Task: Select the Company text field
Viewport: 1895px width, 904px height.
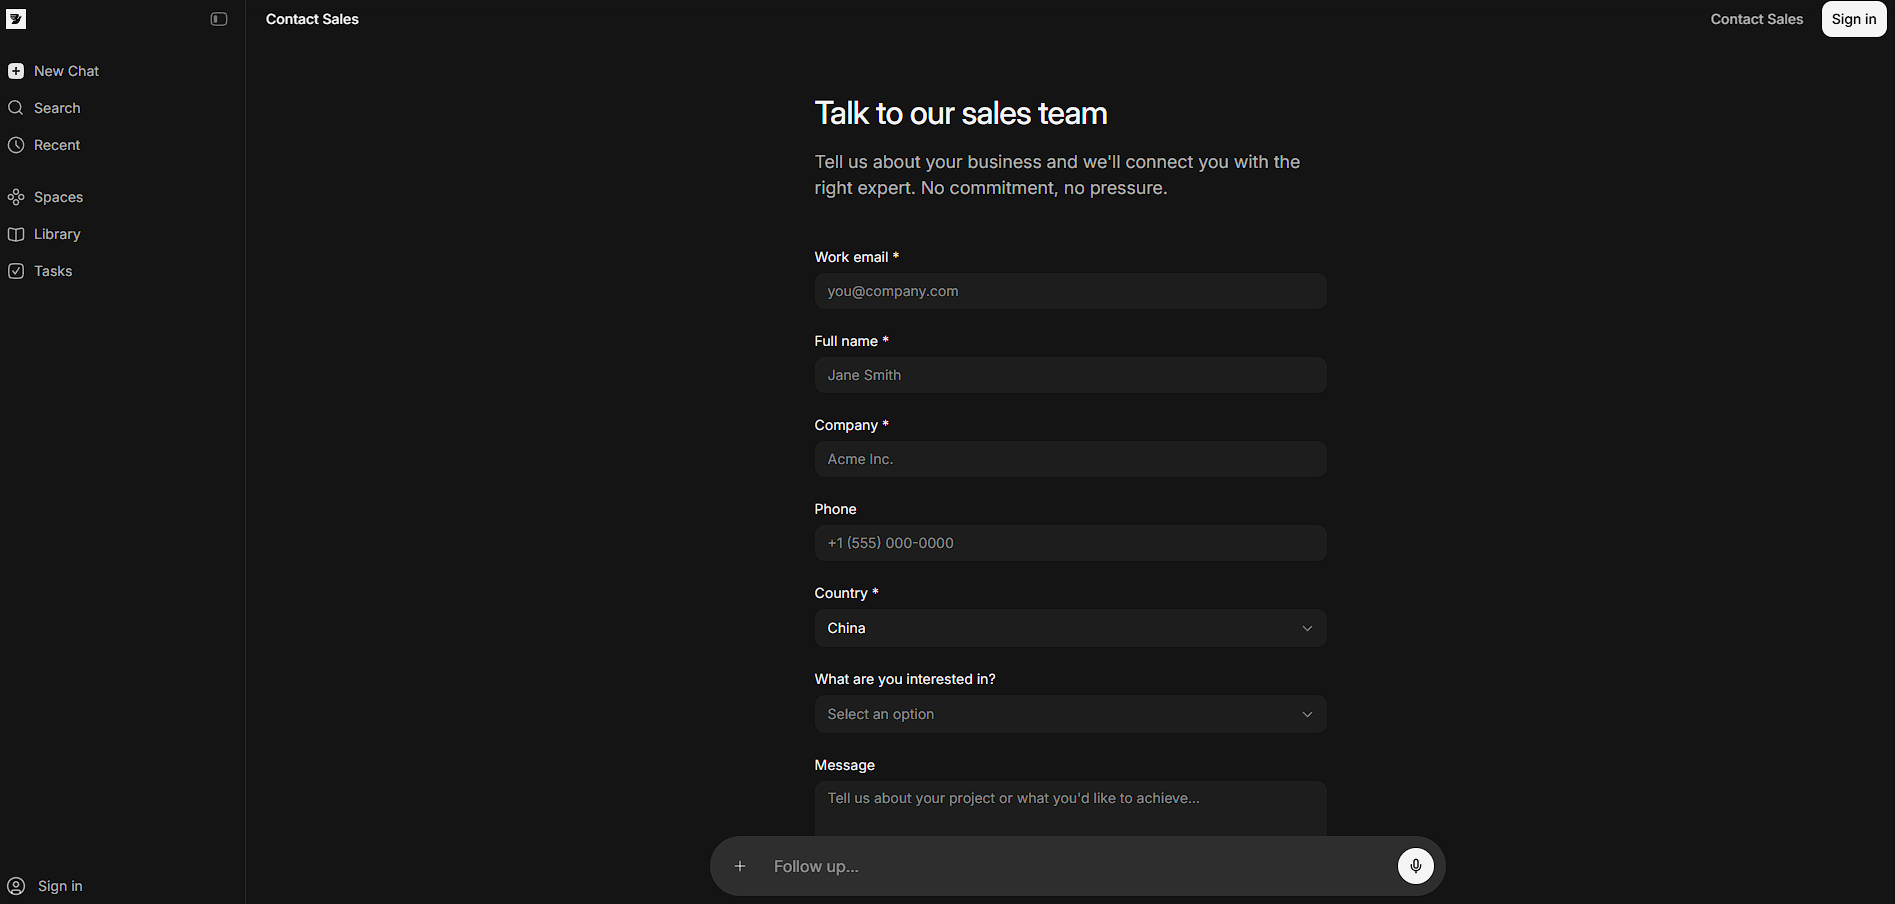Action: [x=1070, y=459]
